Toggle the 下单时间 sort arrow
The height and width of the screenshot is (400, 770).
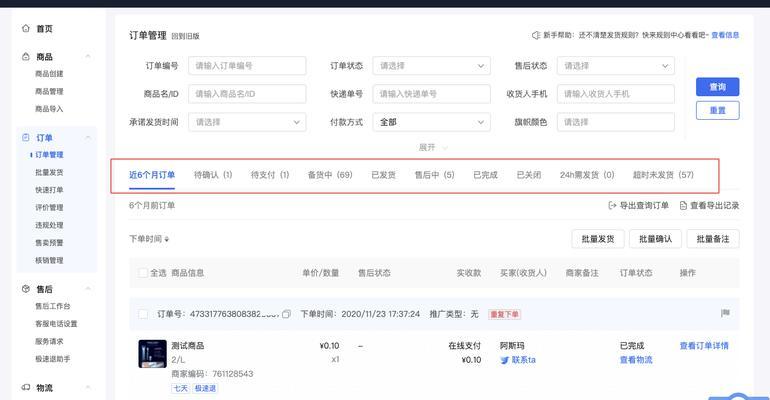pos(166,239)
